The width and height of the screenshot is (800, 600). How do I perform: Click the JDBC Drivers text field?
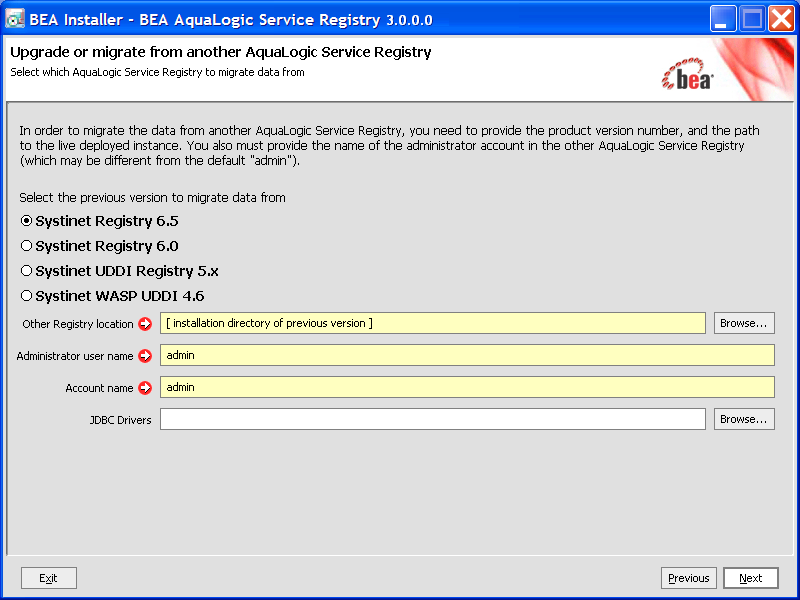pos(433,419)
